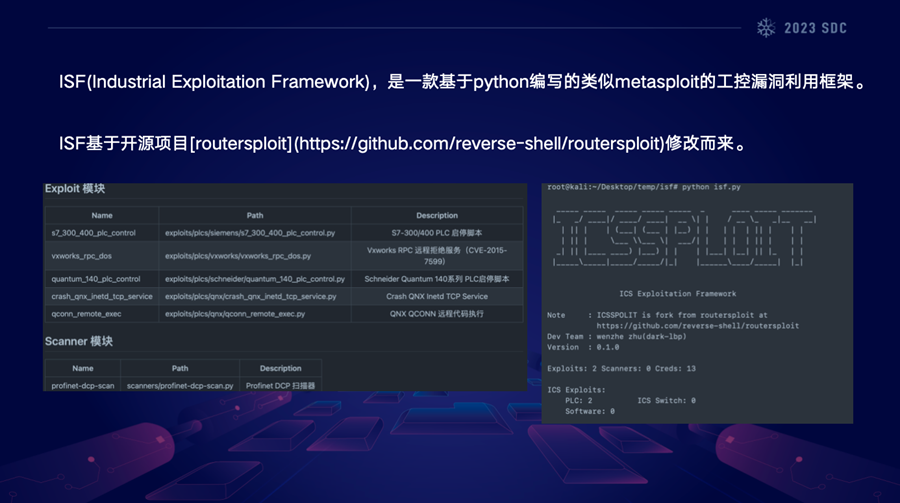Click the "Crash QNX Inetd TCP Service" description cell
The height and width of the screenshot is (503, 900).
click(x=437, y=296)
